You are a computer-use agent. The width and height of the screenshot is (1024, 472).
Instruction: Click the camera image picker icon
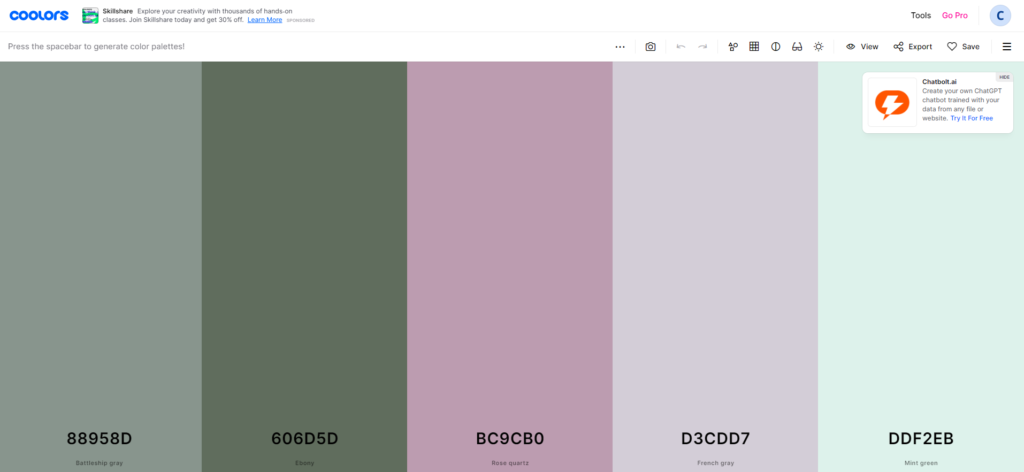(650, 47)
